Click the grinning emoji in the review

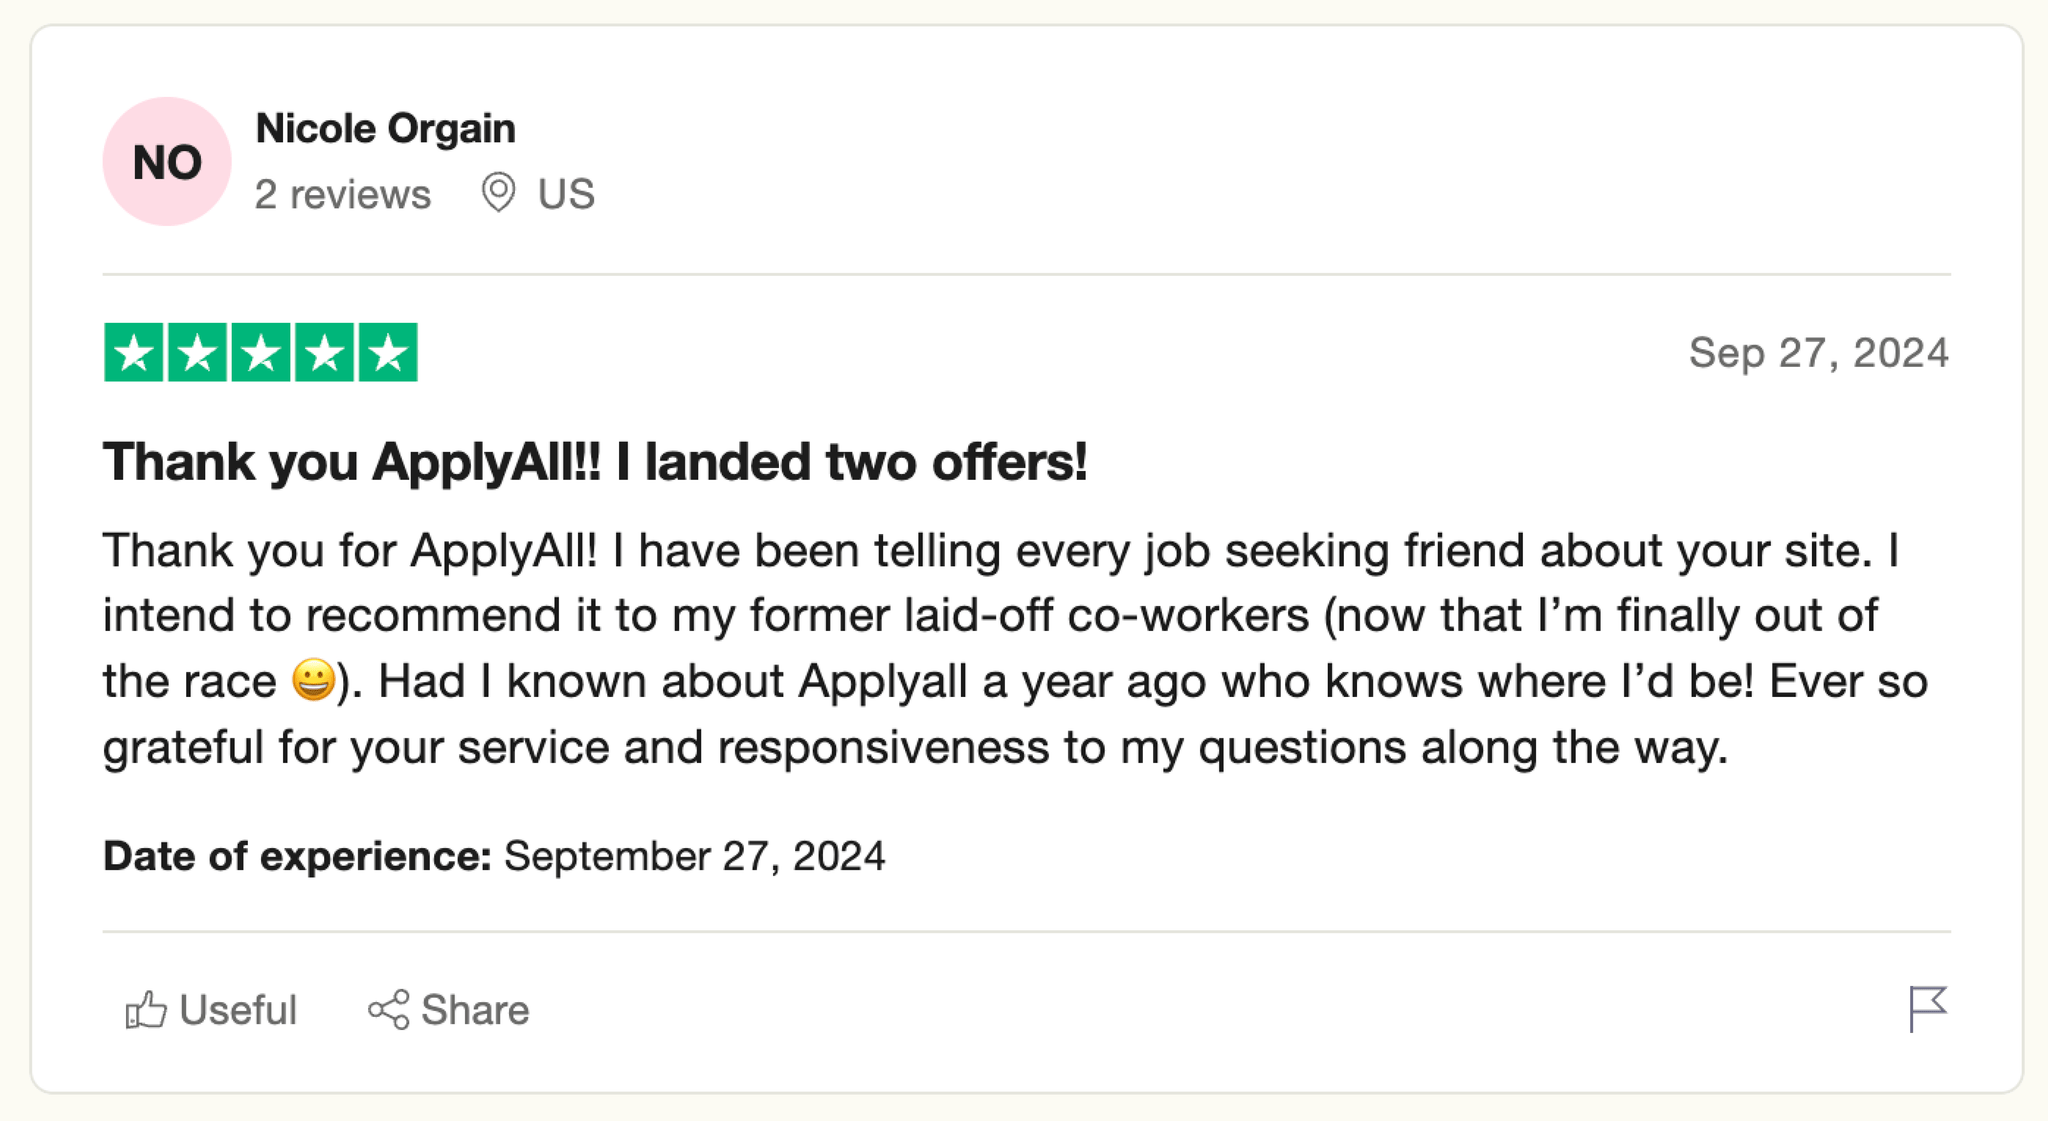(313, 681)
